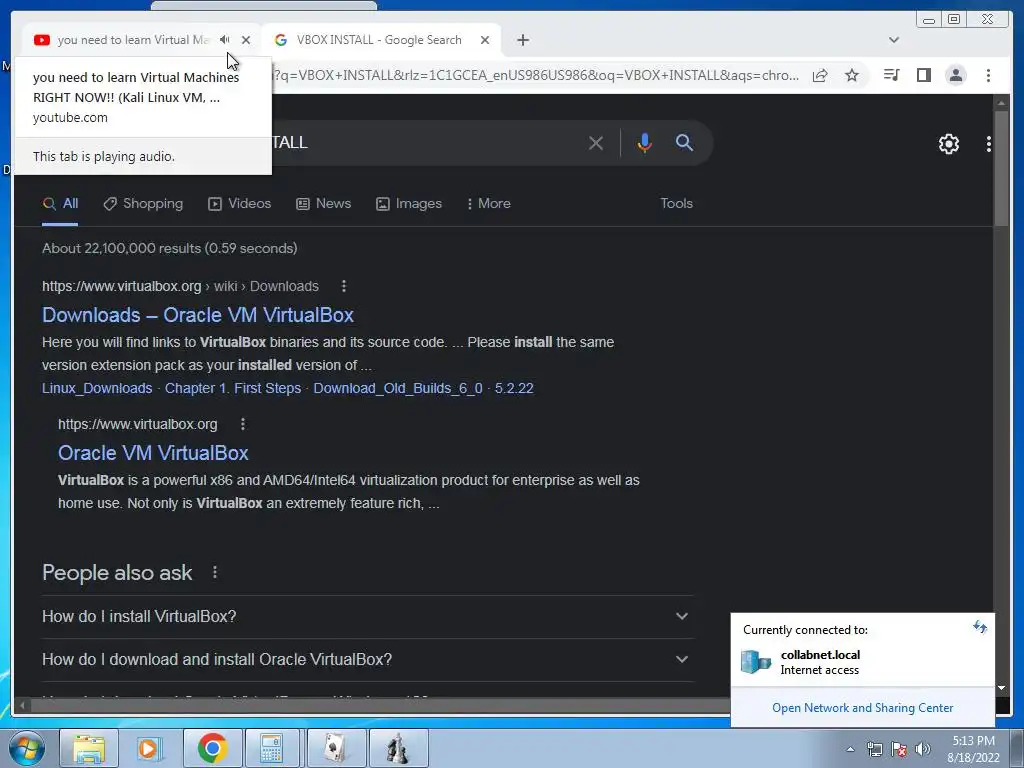This screenshot has height=768, width=1024.
Task: Switch to Videos results
Action: (x=239, y=203)
